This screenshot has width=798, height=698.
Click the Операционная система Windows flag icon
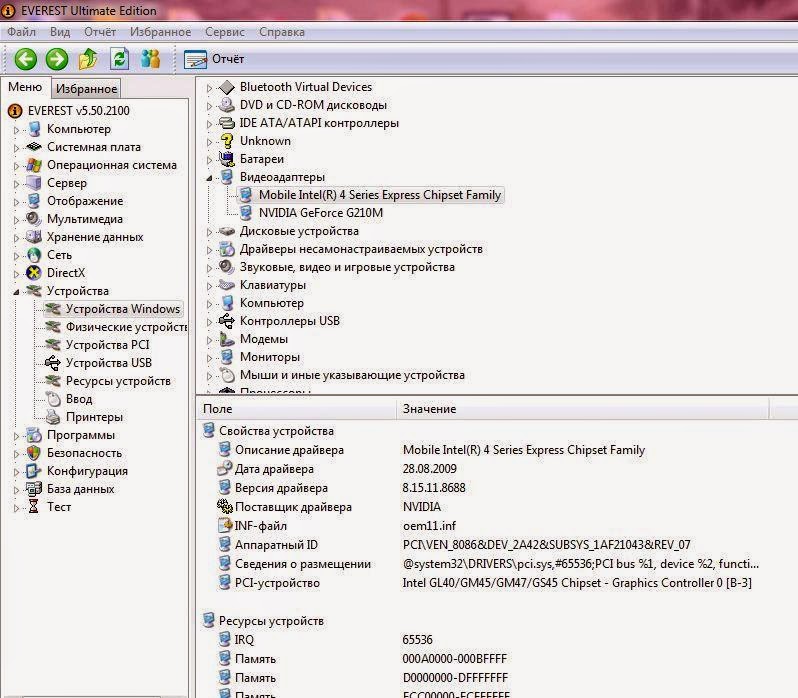click(x=34, y=165)
